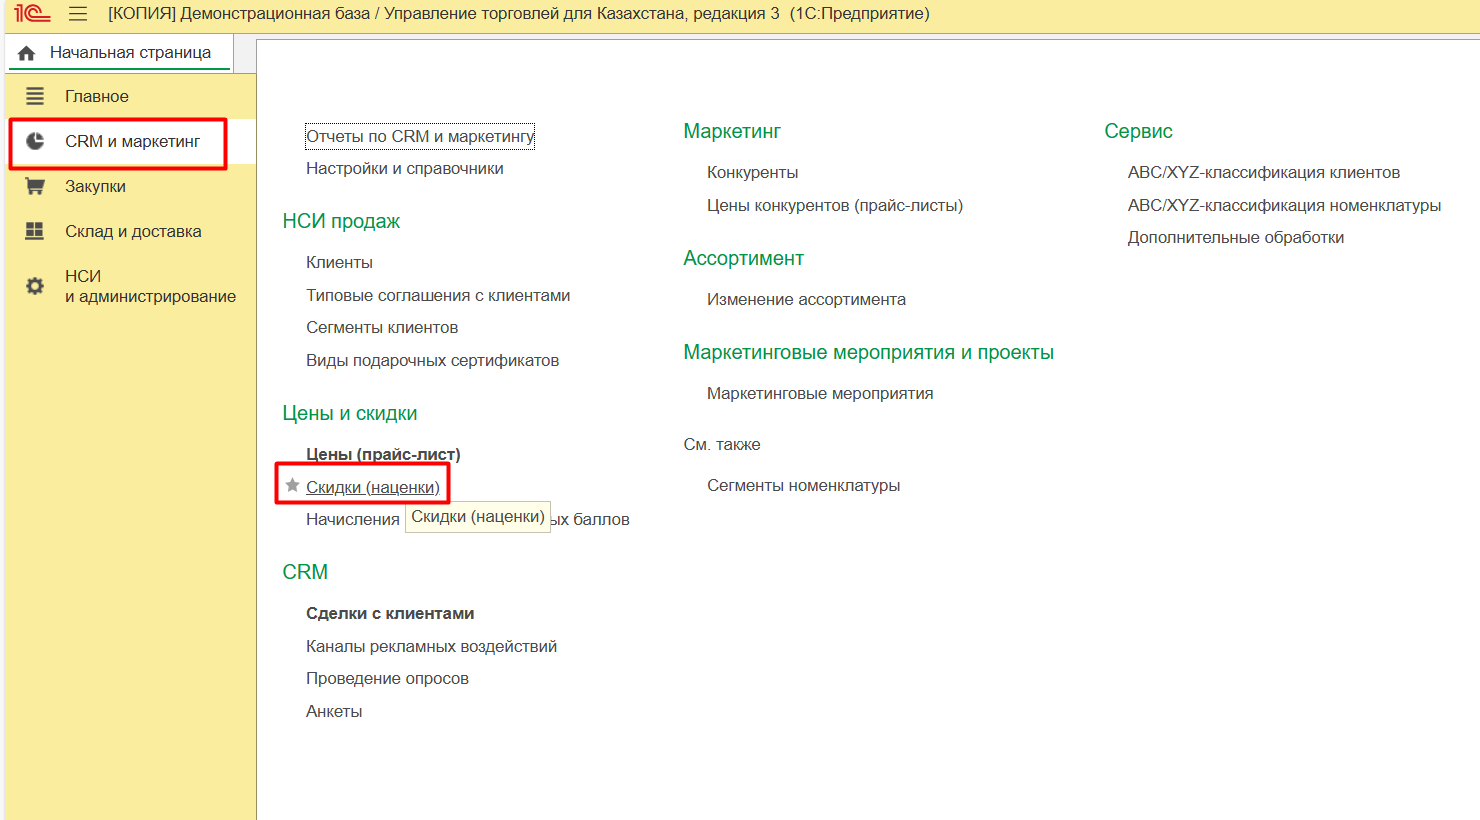Toggle favorite star next to Скидки (наценки)

(x=292, y=486)
